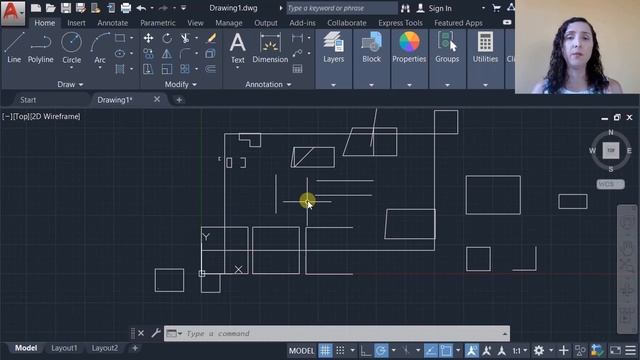Viewport: 640px width, 360px height.
Task: Toggle drawing Grid display in status bar
Action: coord(325,351)
